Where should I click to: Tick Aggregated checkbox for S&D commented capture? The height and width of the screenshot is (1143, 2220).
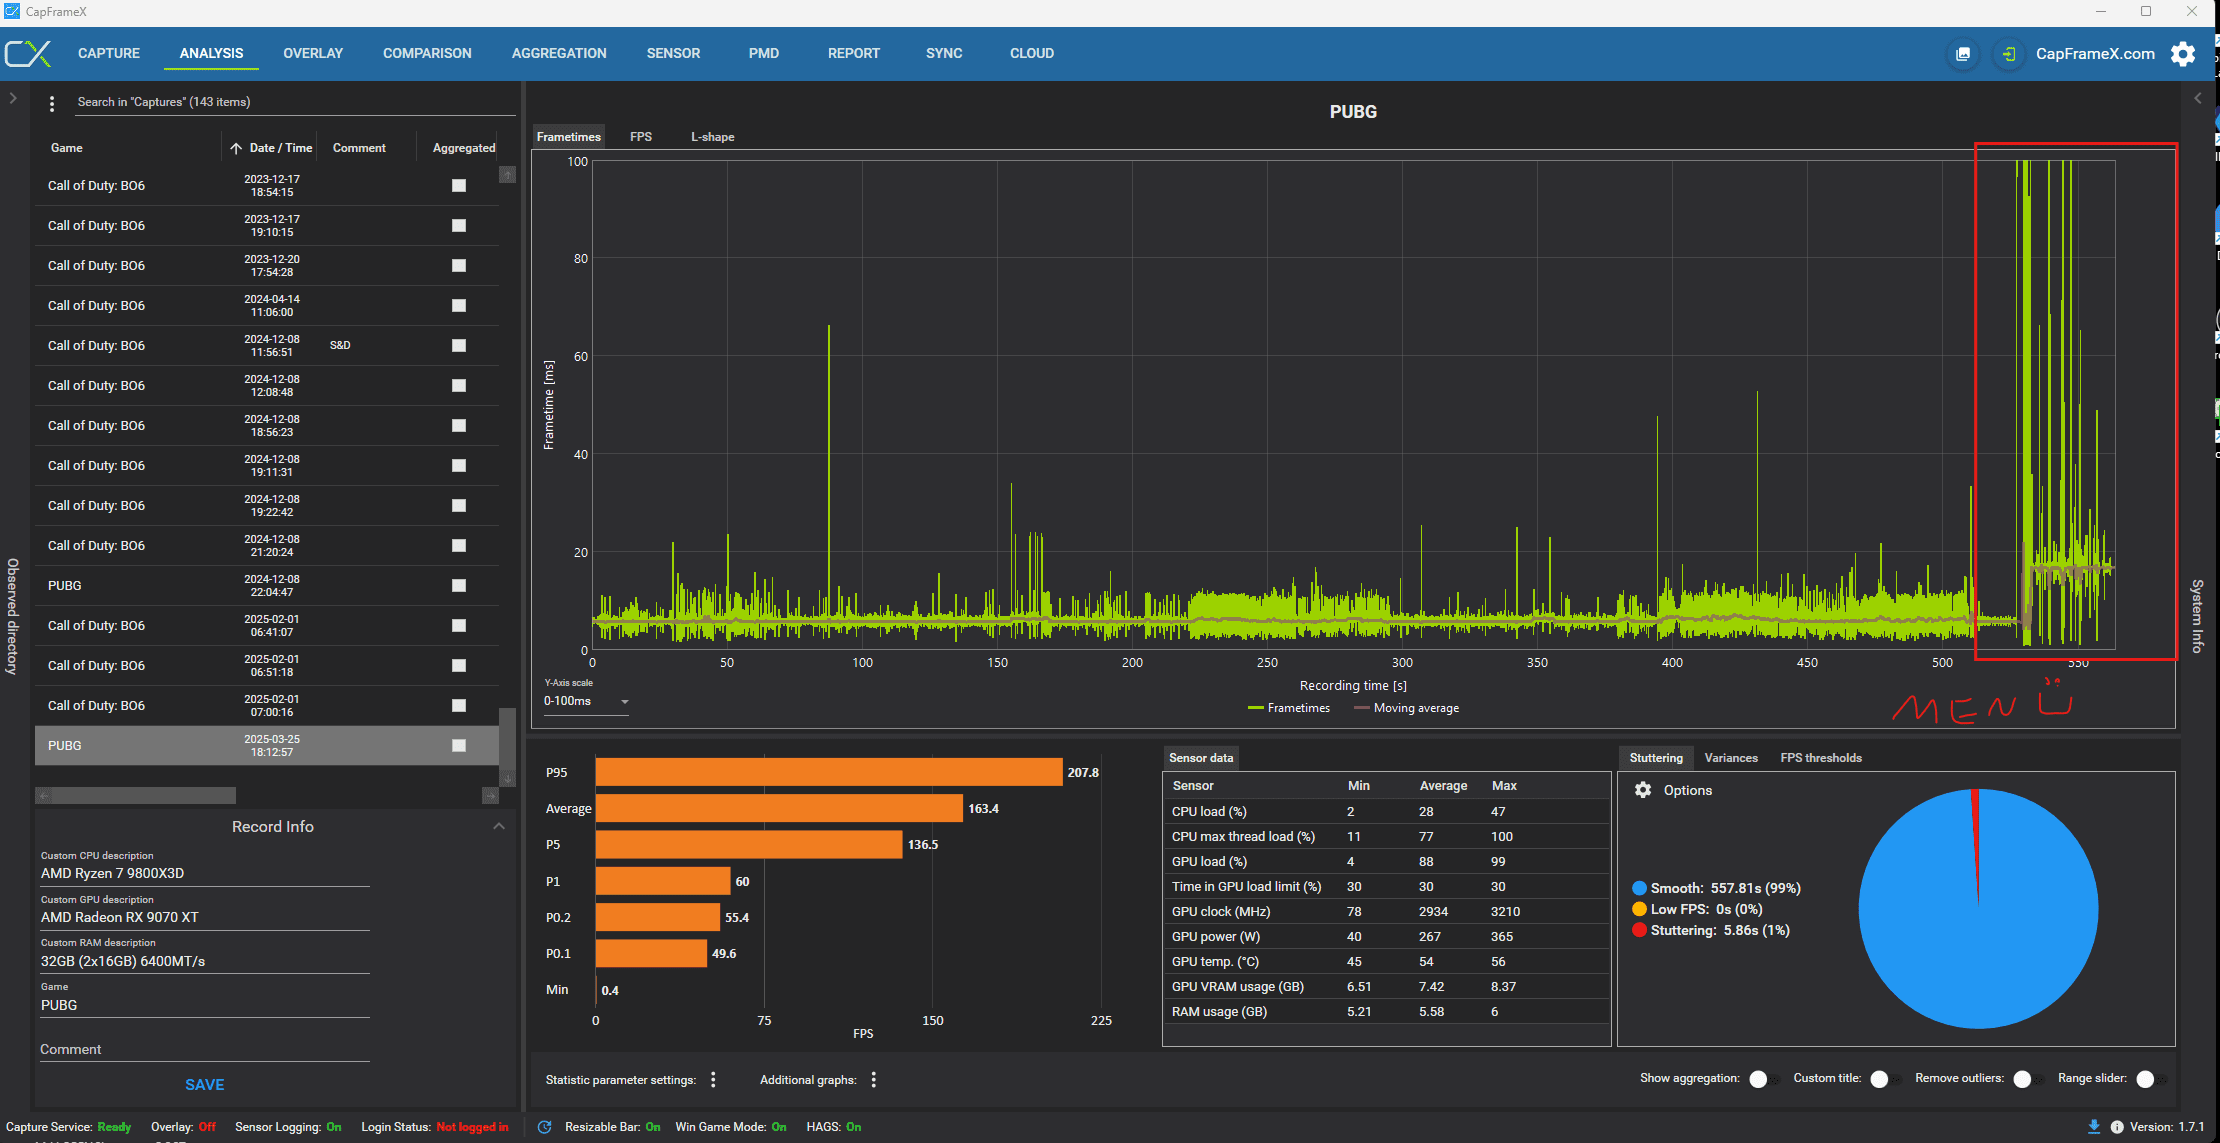[x=459, y=345]
